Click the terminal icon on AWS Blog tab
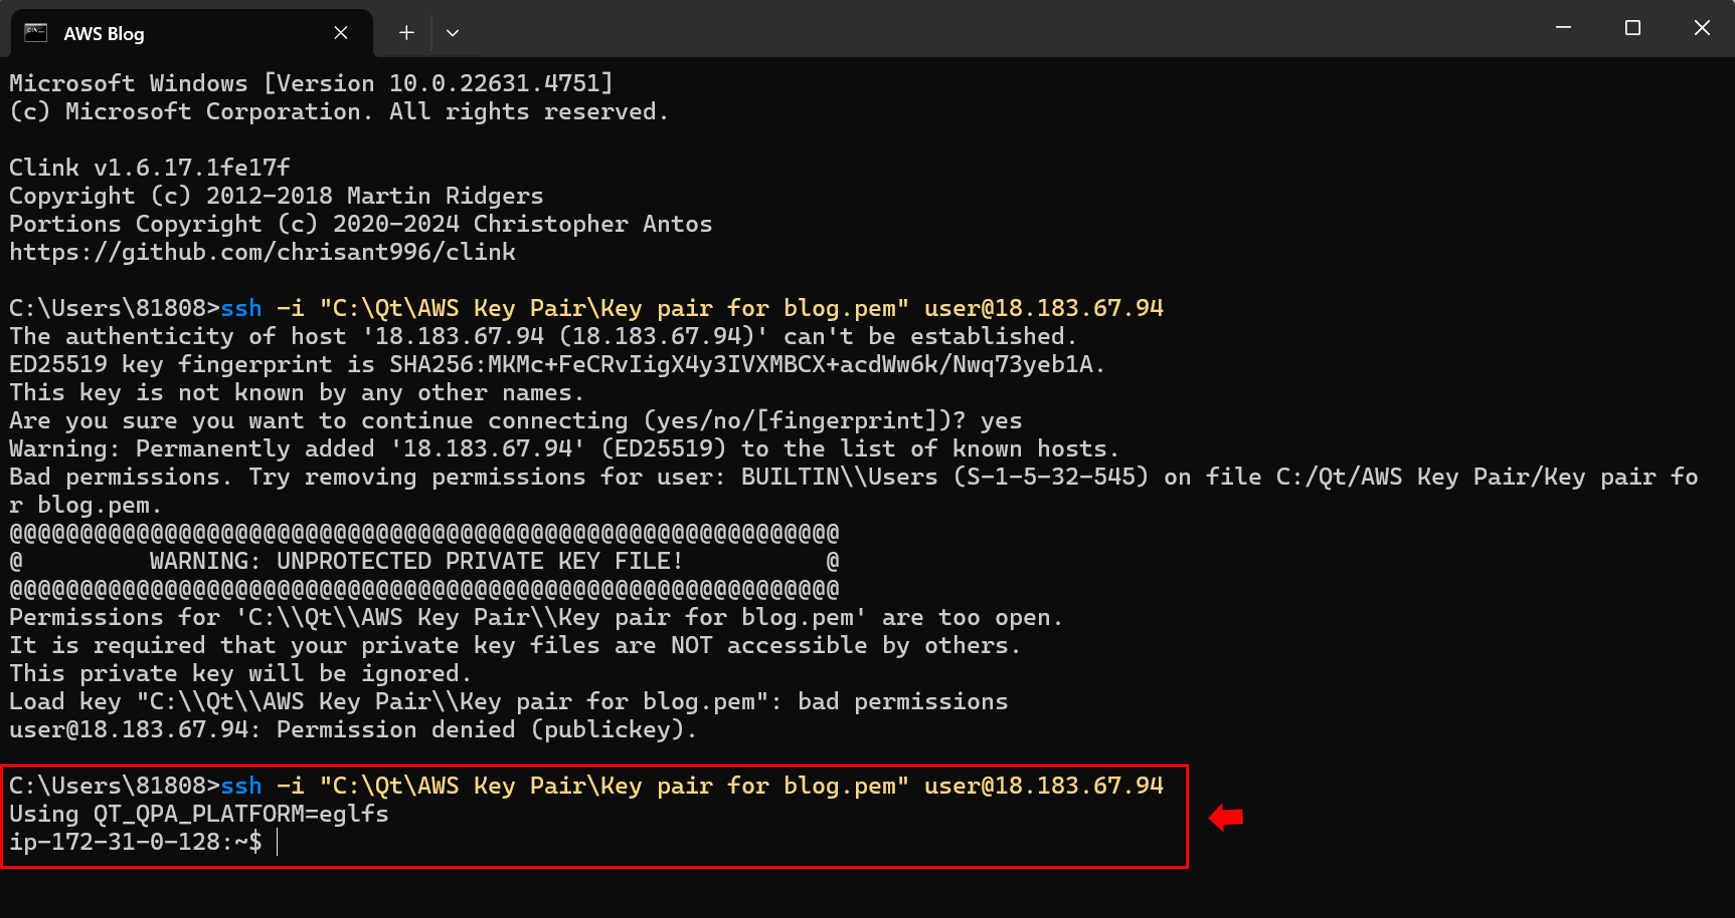This screenshot has width=1735, height=918. coord(36,33)
